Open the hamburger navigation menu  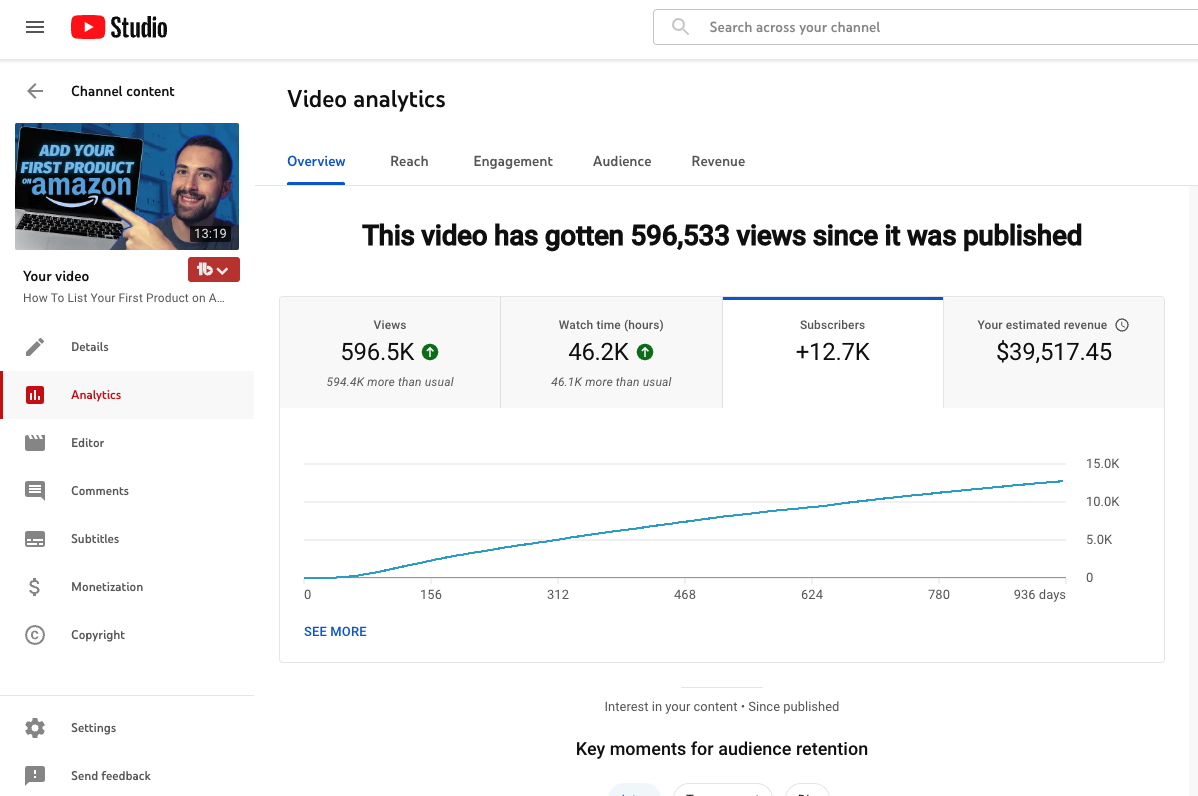coord(35,28)
